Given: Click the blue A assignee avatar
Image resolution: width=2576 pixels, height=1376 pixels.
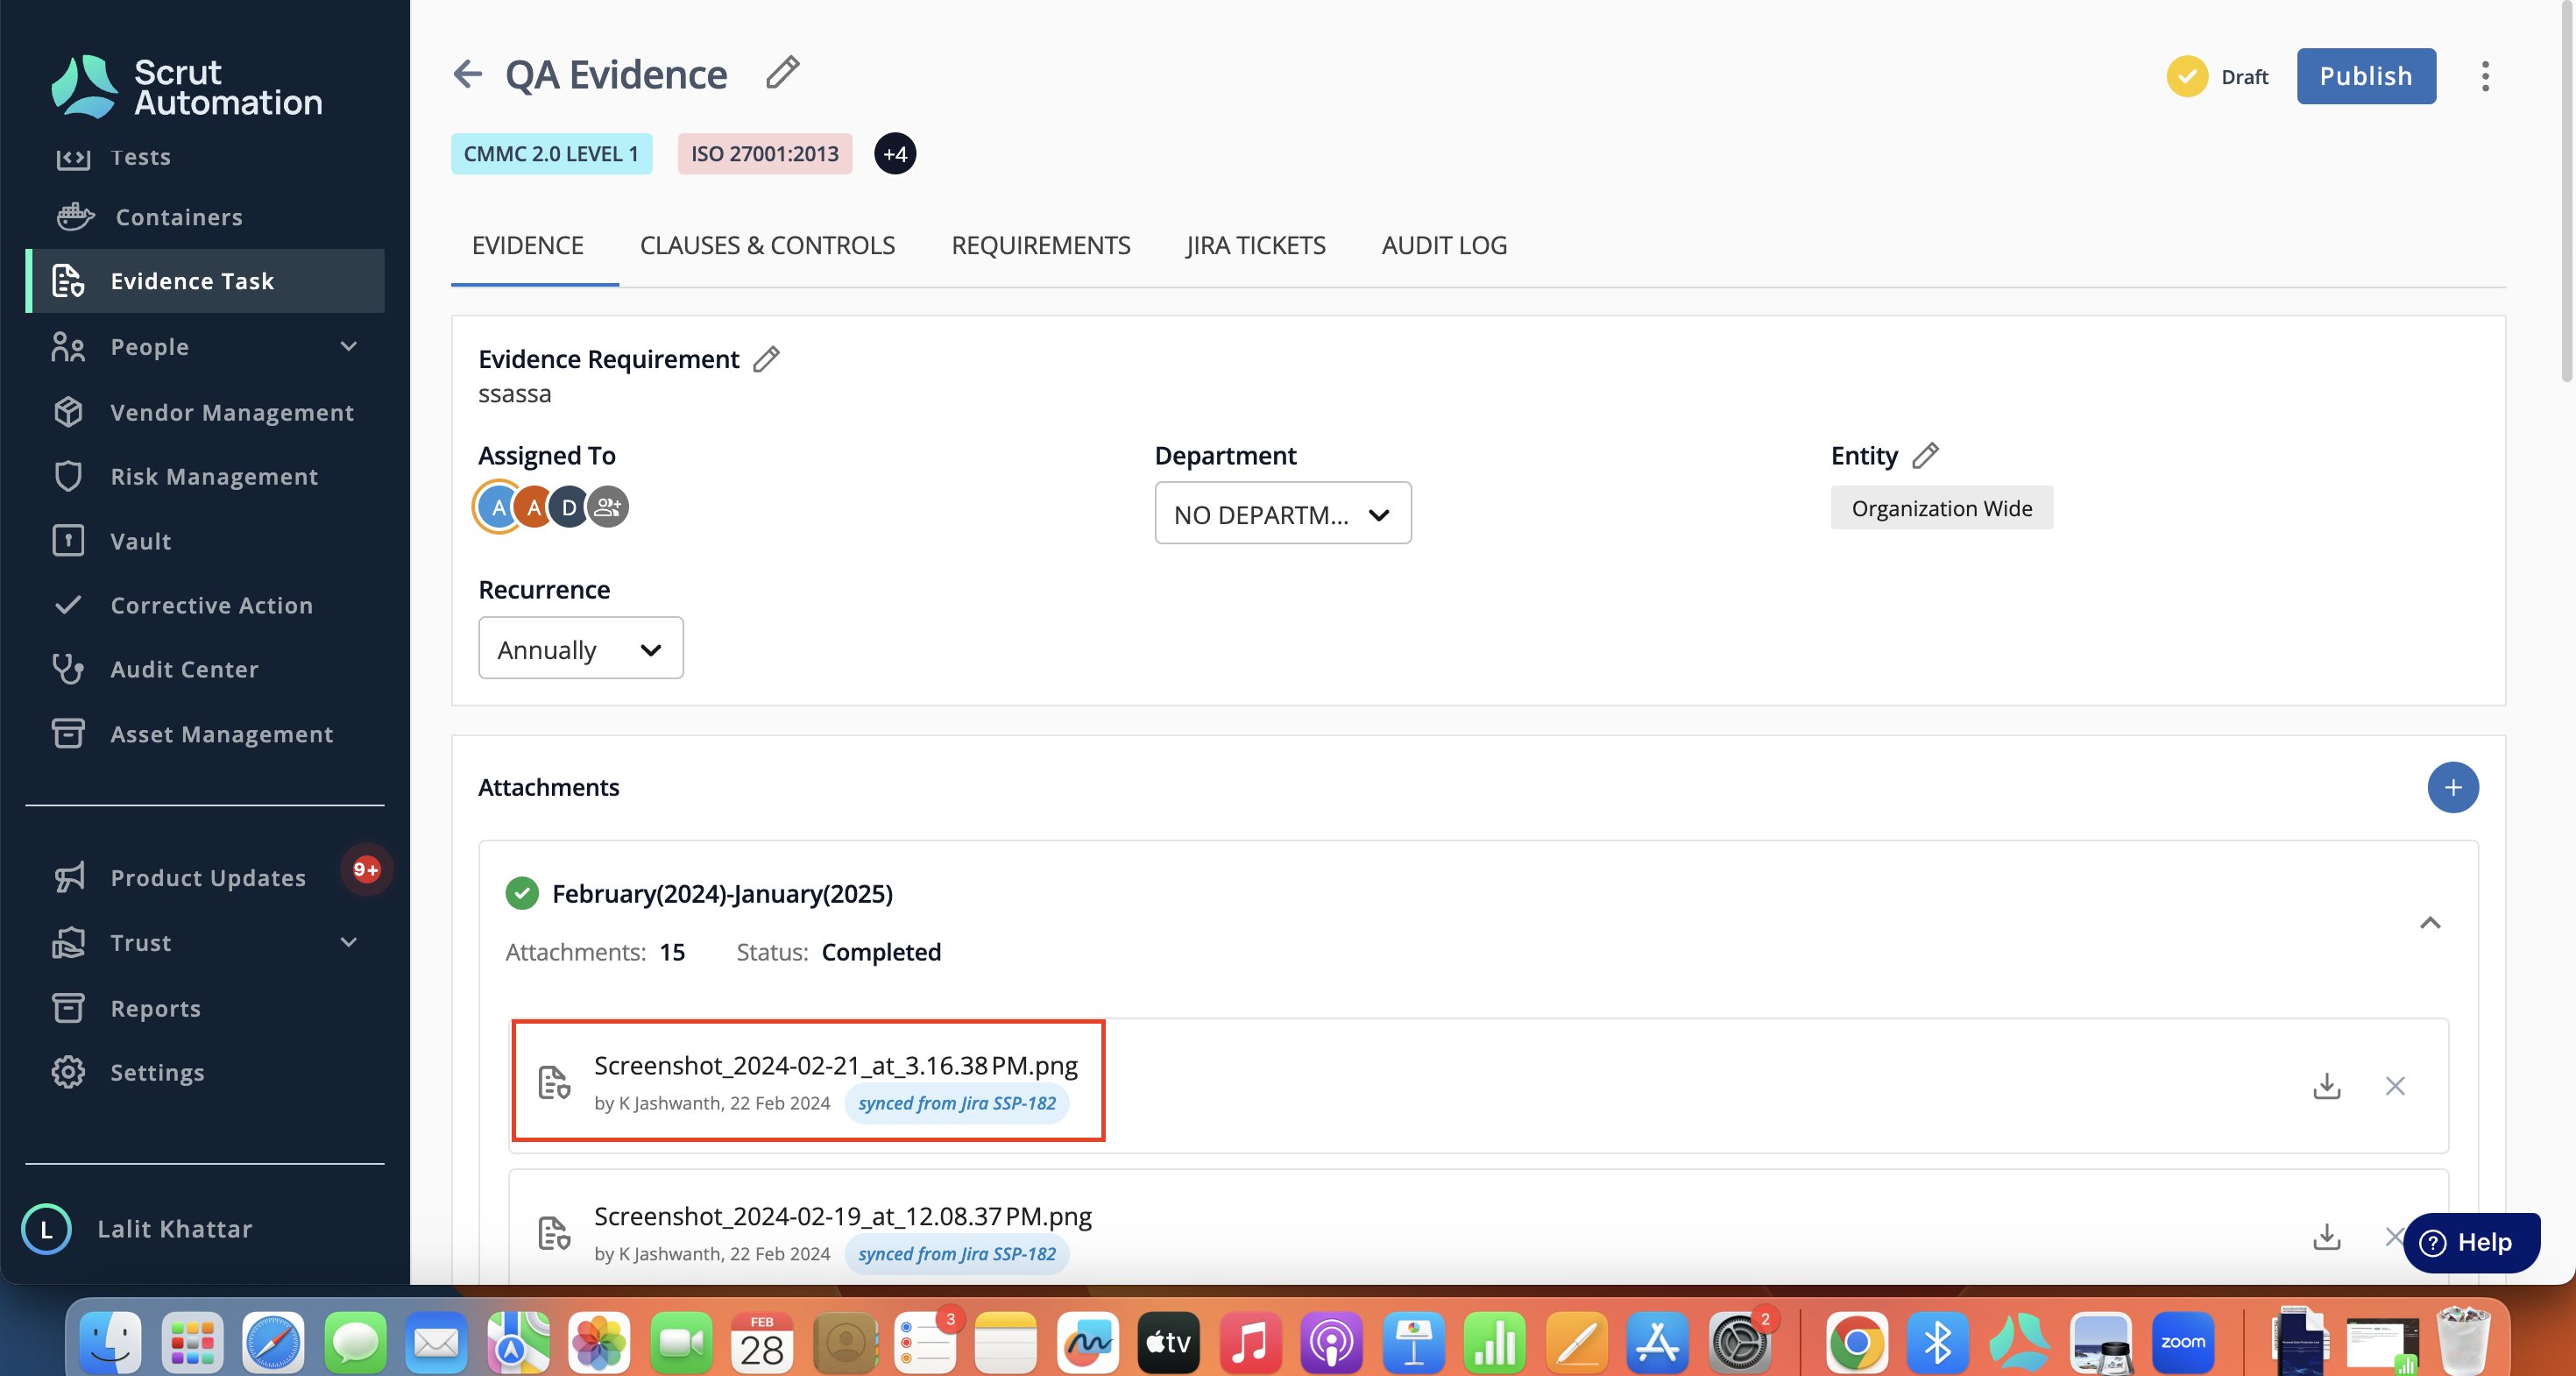Looking at the screenshot, I should click(498, 507).
